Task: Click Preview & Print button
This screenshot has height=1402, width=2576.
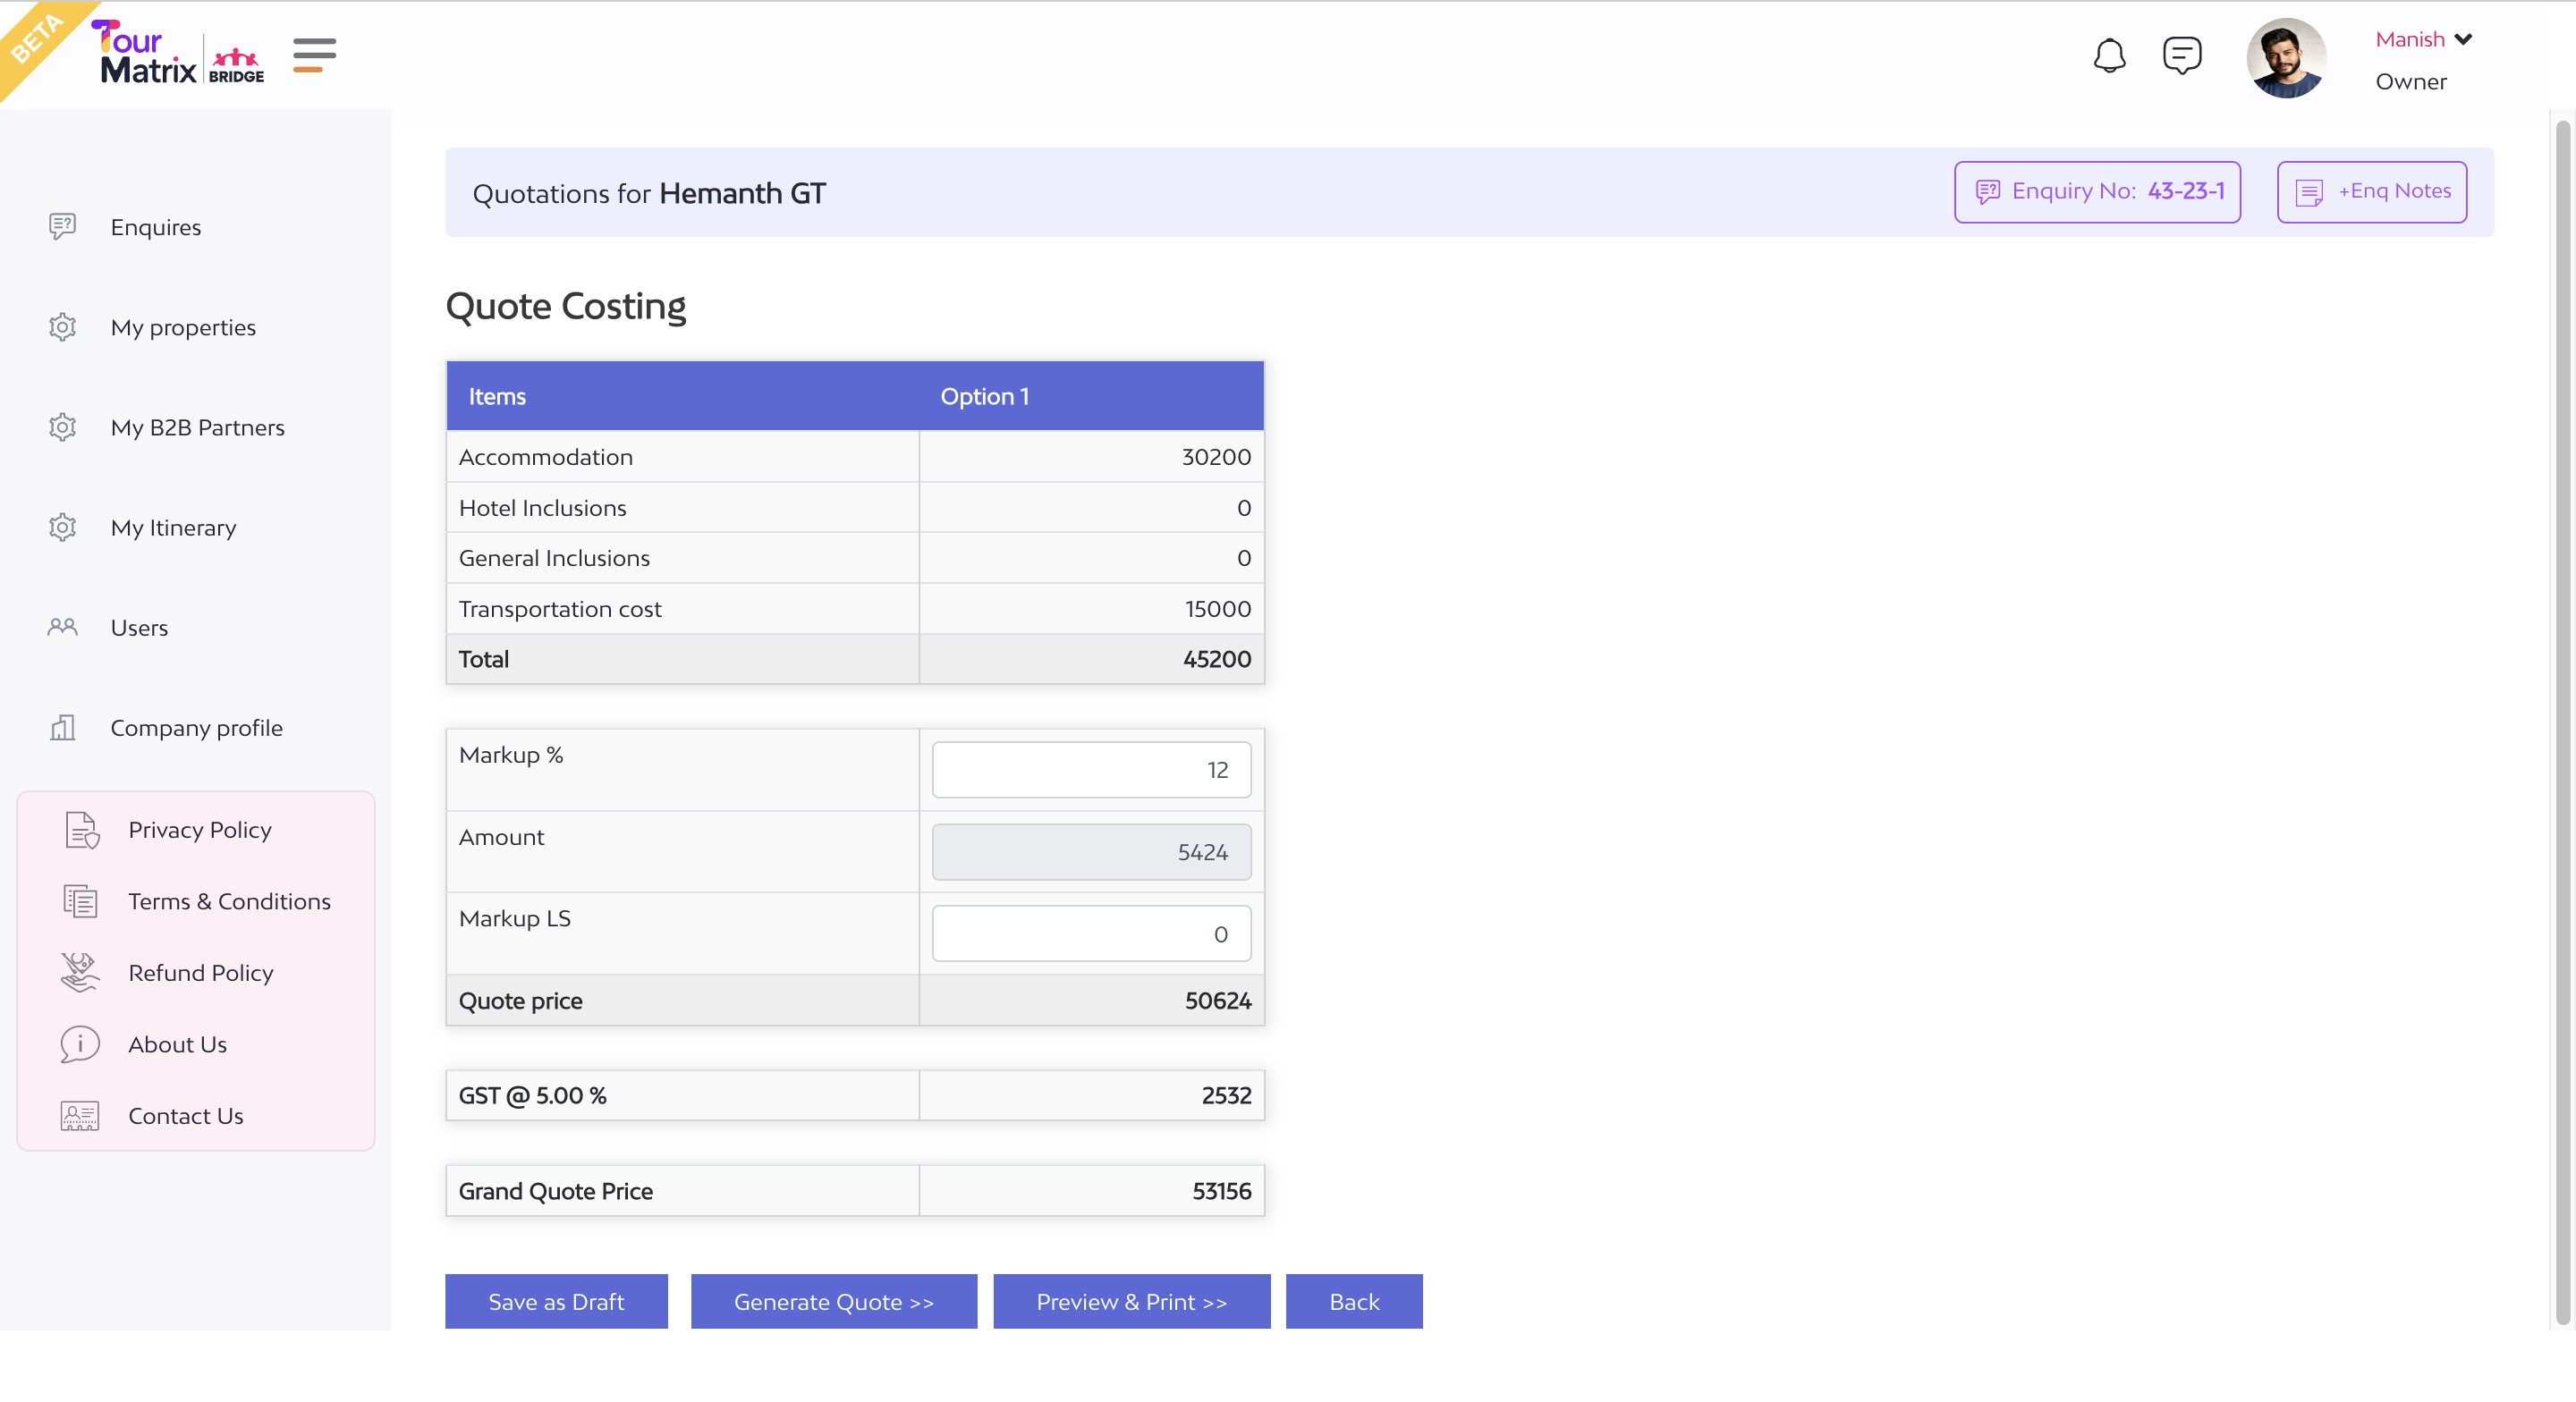Action: pyautogui.click(x=1131, y=1302)
